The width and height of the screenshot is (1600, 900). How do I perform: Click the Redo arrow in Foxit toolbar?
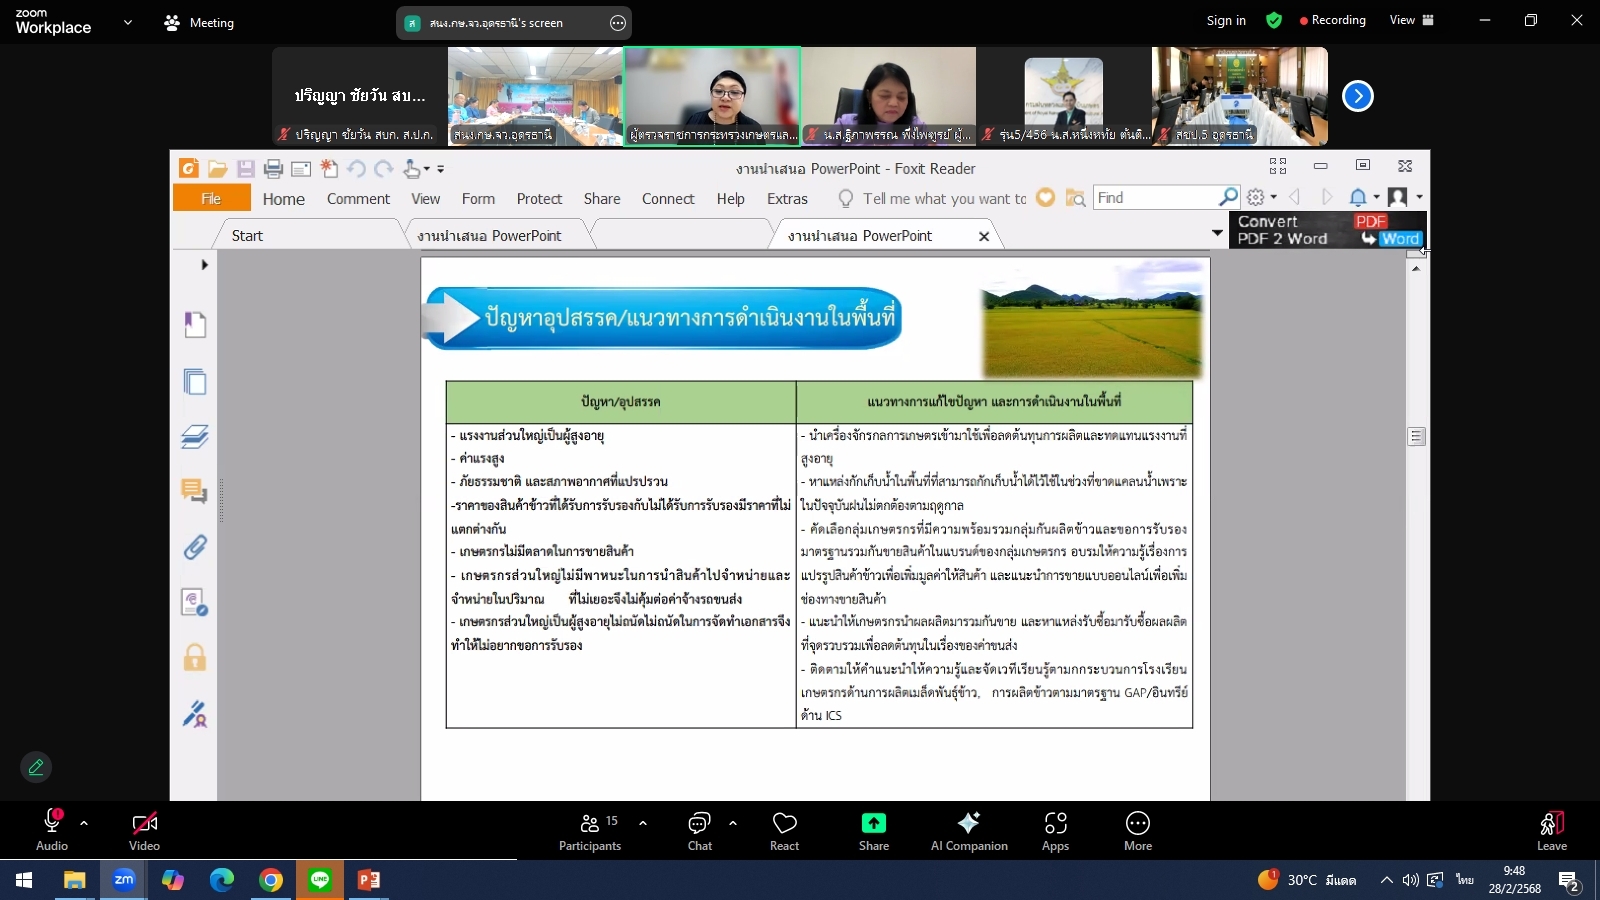[x=383, y=169]
